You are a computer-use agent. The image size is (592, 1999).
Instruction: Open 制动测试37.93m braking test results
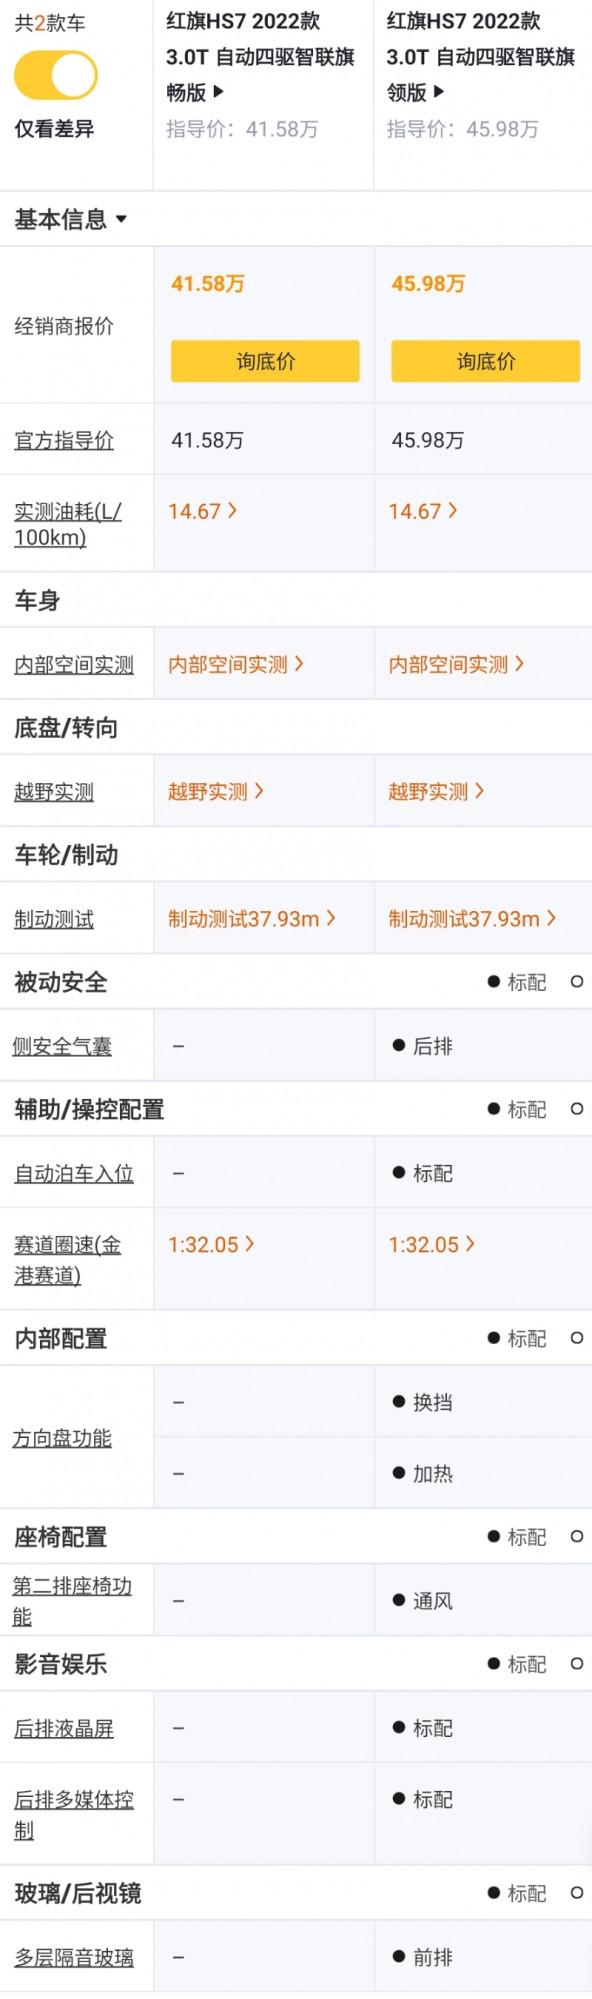[x=252, y=918]
